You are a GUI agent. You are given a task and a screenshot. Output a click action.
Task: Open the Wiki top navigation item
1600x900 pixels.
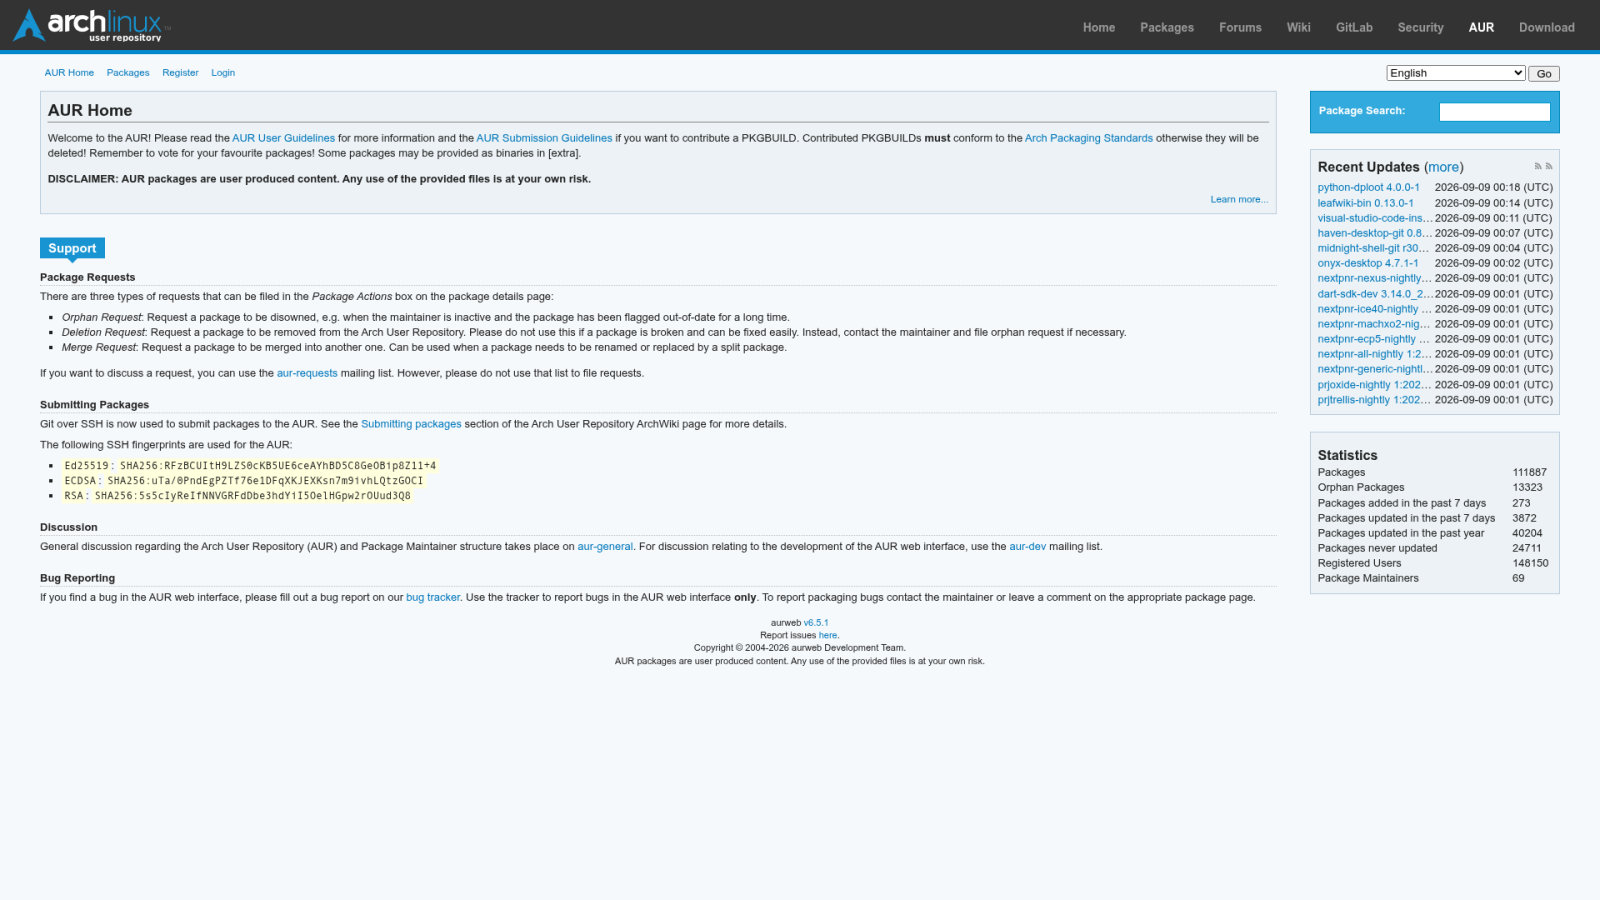pyautogui.click(x=1299, y=27)
